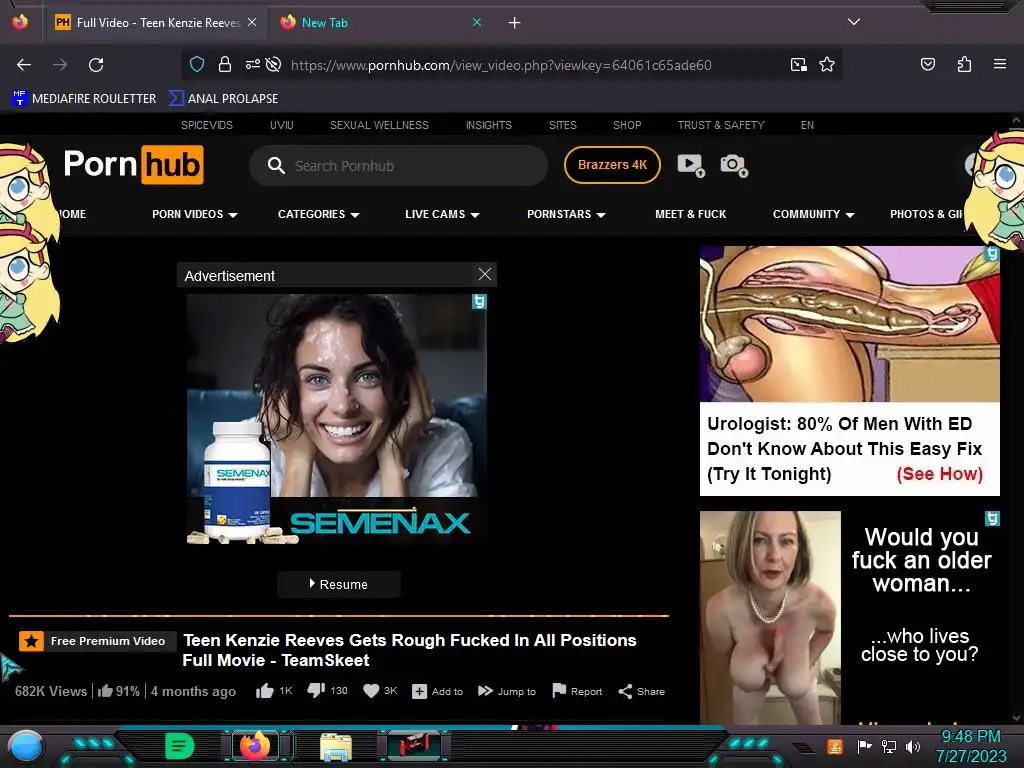Open the permissions icon in address bar

(252, 64)
